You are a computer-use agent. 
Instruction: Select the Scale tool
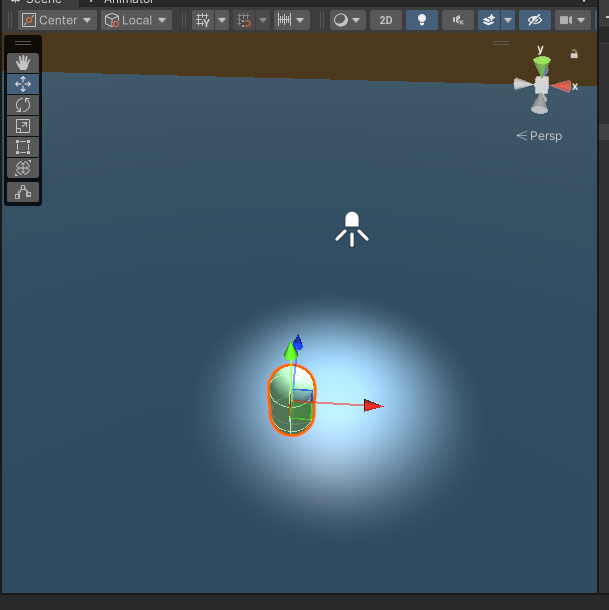[23, 126]
